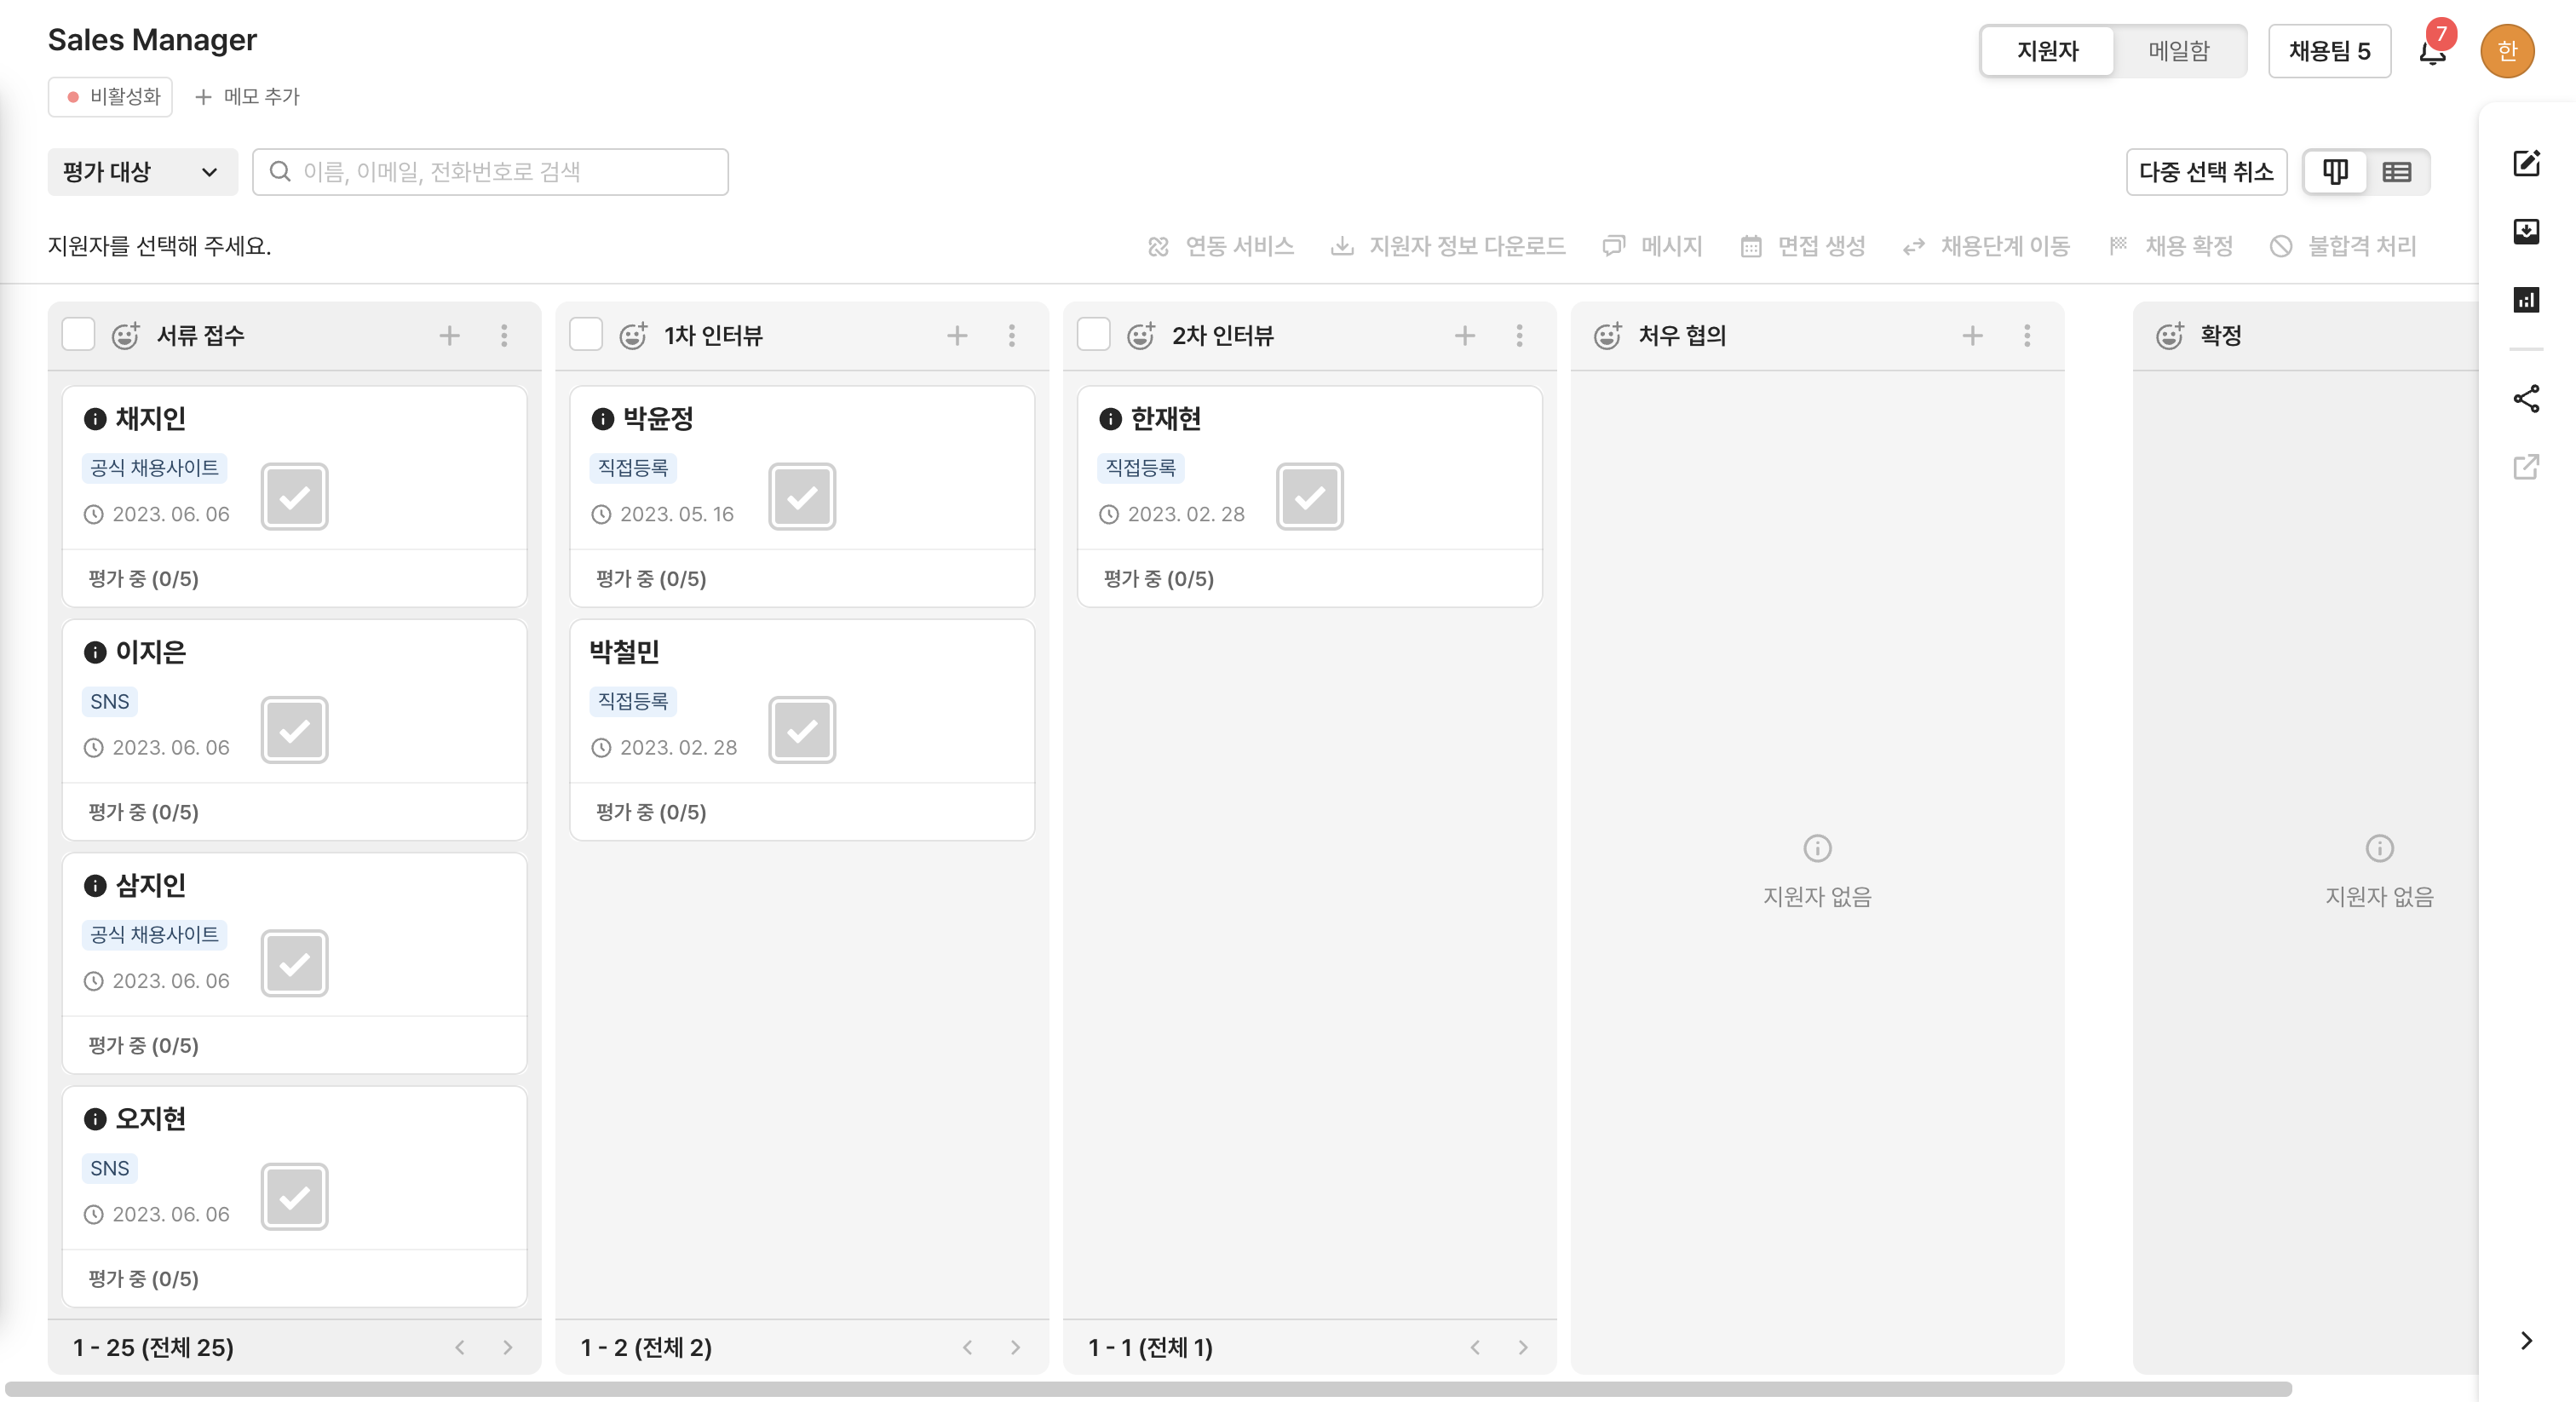
Task: Go to previous page in 서류 접수 column
Action: pos(460,1347)
